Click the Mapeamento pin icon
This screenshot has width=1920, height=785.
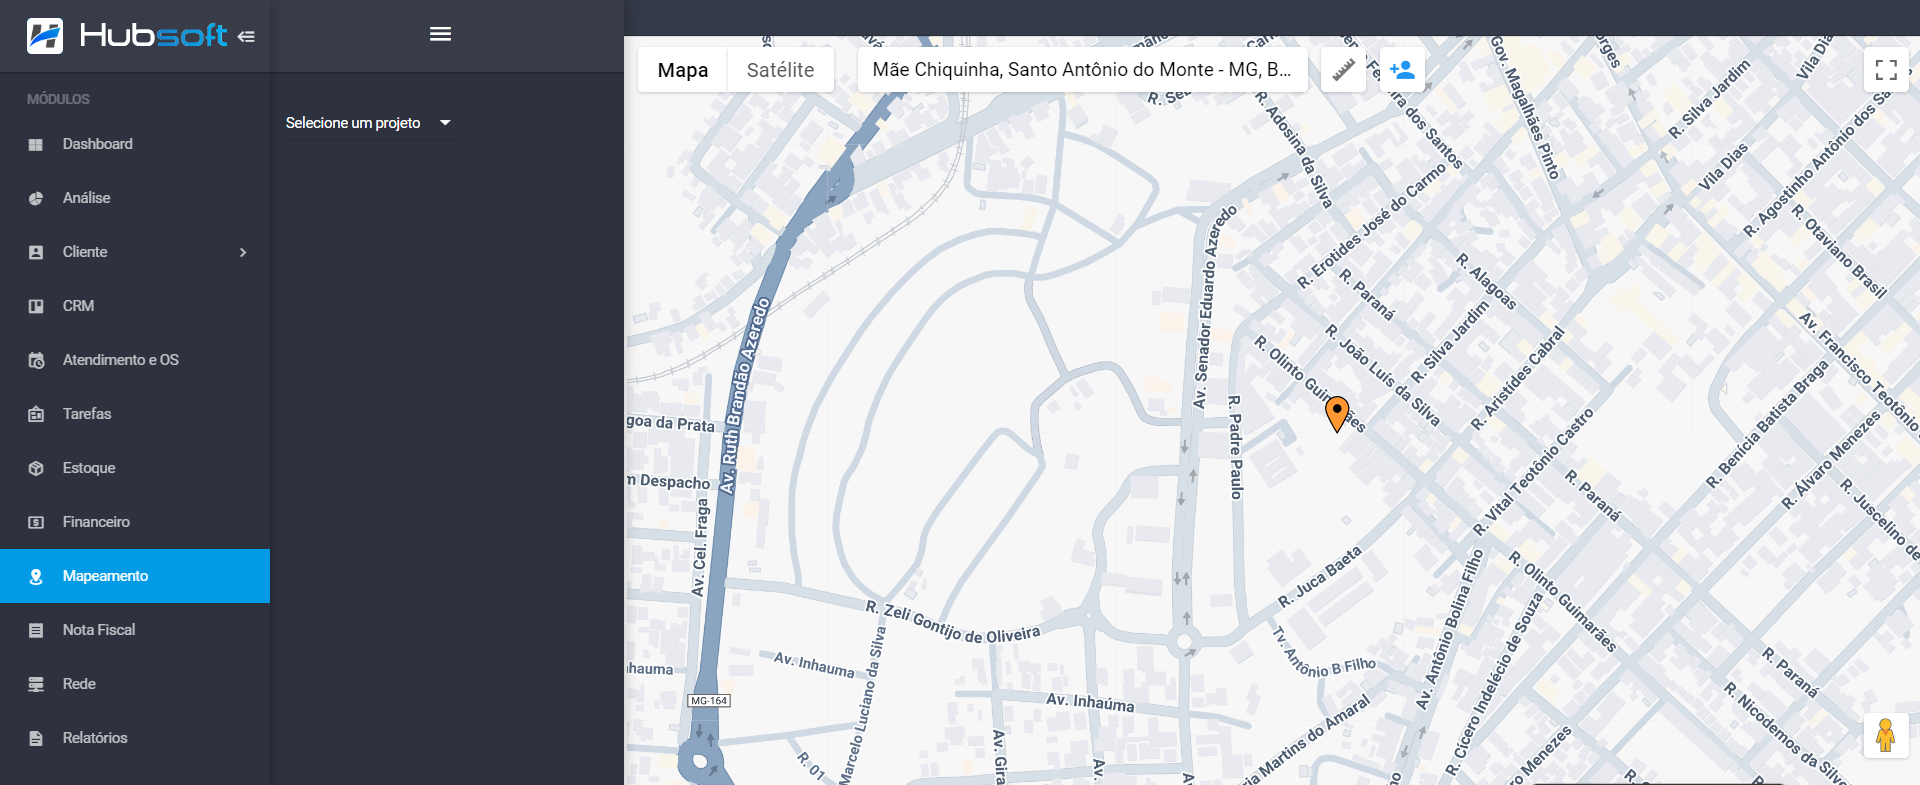click(36, 576)
